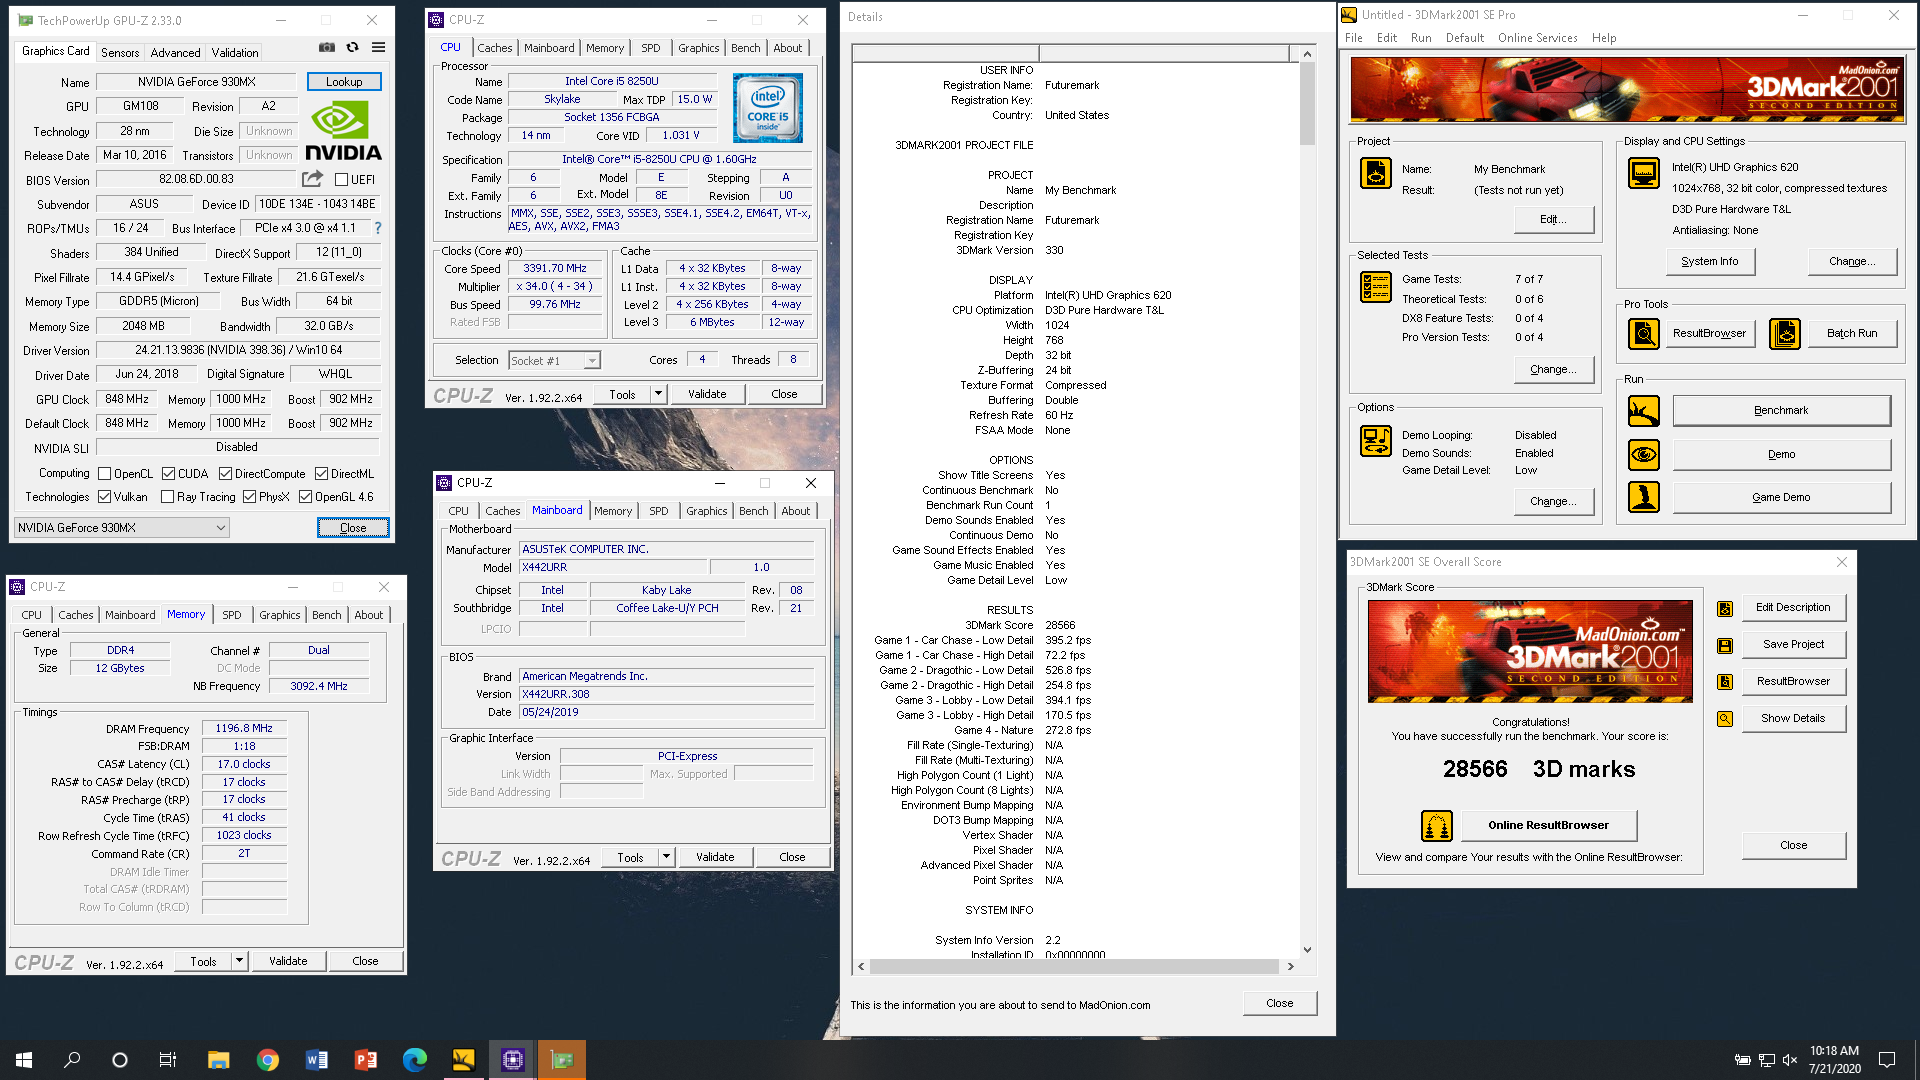This screenshot has width=1920, height=1080.
Task: Open Windows taskbar search
Action: [x=72, y=1060]
